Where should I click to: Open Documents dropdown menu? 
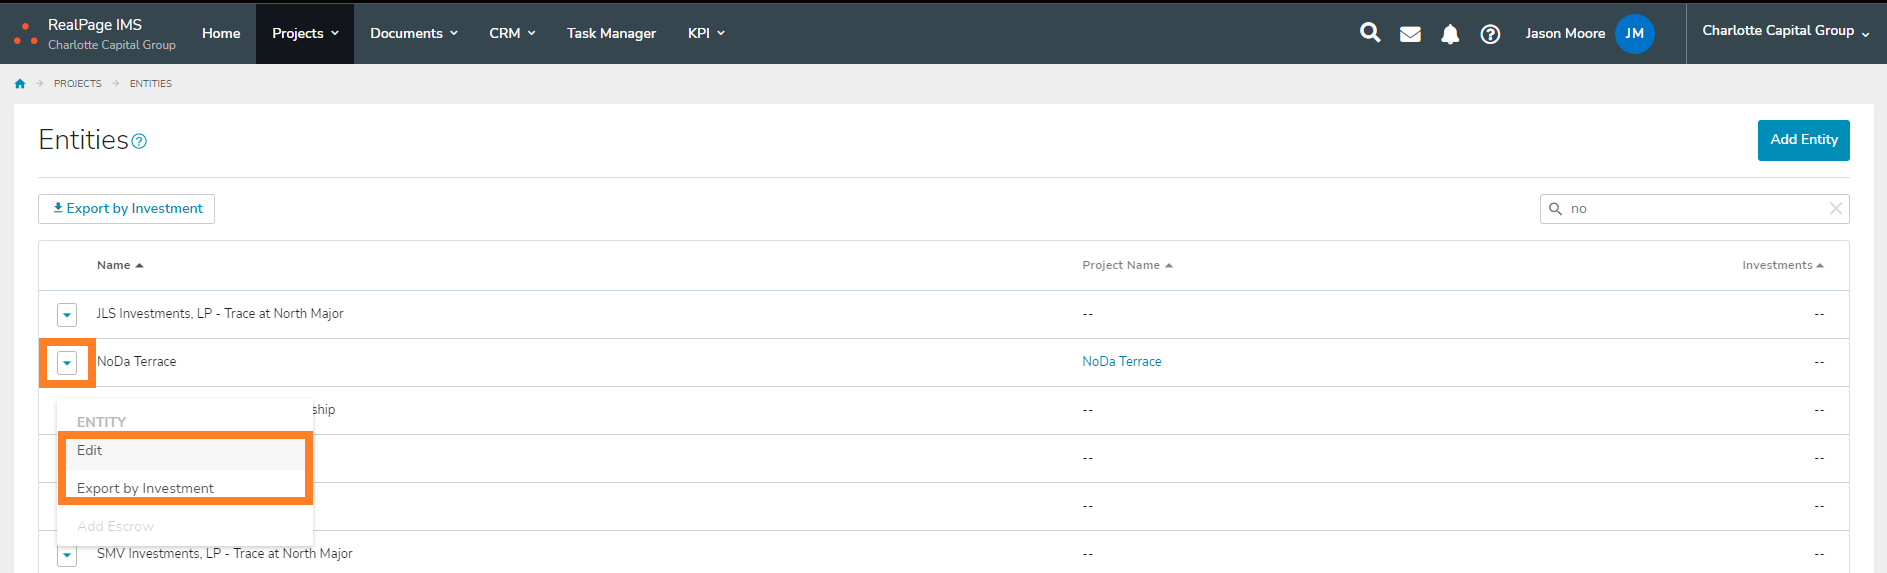414,33
